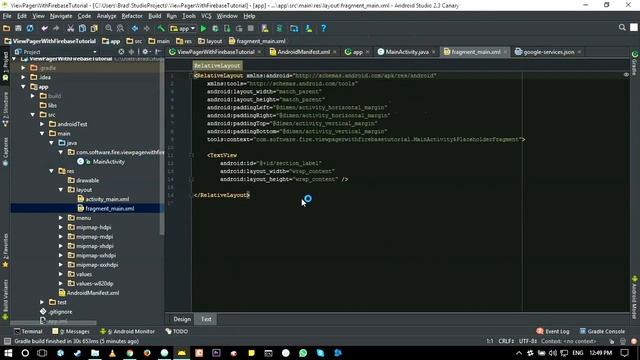Open the Tools menu
640x360 pixels.
(189, 16)
